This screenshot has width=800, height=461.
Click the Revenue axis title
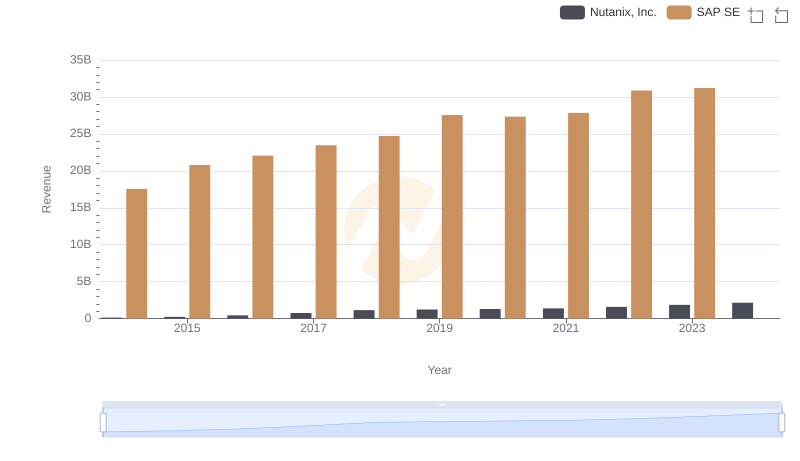[46, 189]
